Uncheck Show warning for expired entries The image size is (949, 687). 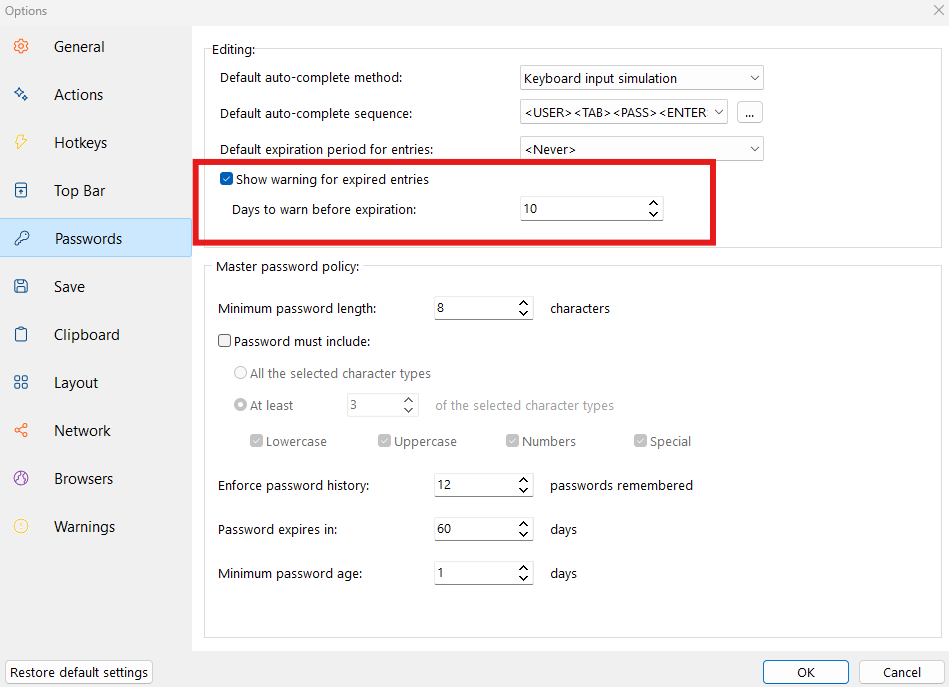point(226,179)
